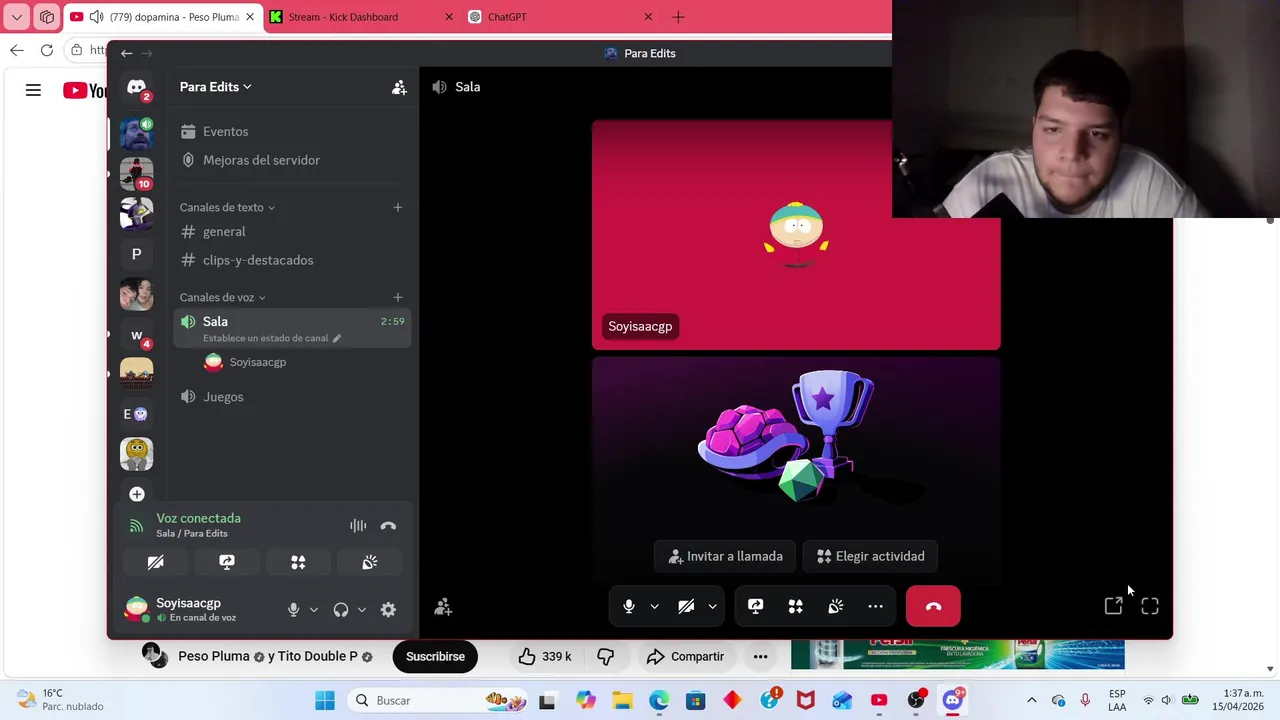This screenshot has height=720, width=1280.
Task: Open user settings gear icon
Action: pyautogui.click(x=388, y=609)
